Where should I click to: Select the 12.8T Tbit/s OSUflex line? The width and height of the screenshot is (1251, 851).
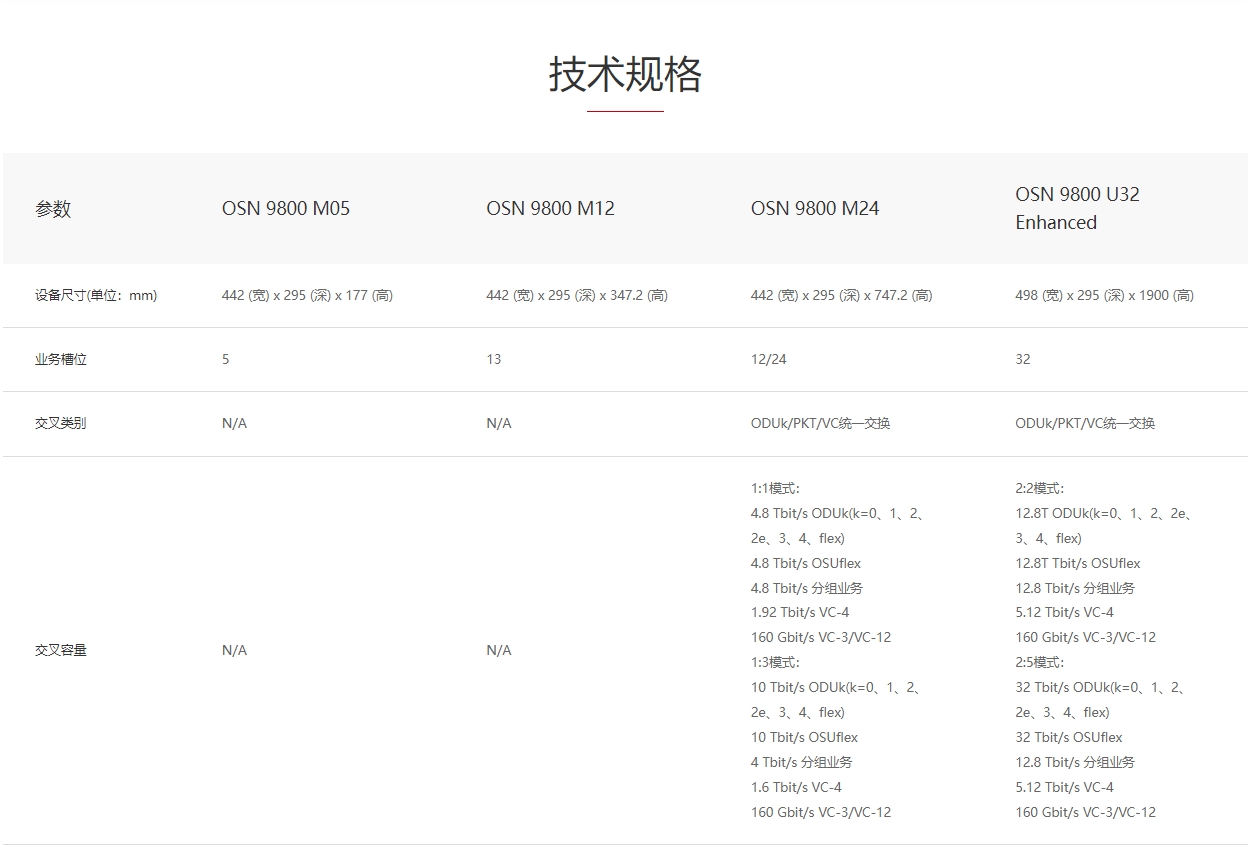click(1078, 563)
